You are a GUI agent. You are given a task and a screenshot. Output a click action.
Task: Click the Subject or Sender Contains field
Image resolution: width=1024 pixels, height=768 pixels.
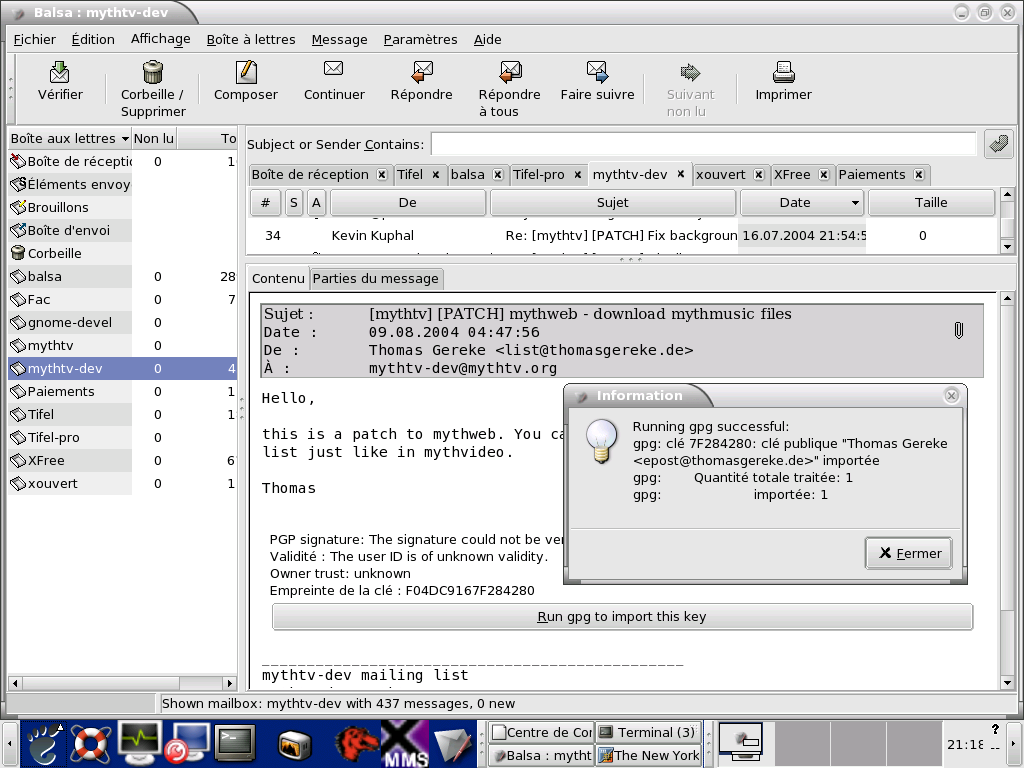703,144
